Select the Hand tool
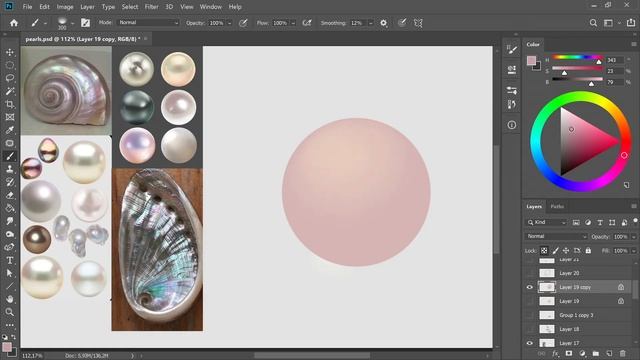 pos(10,299)
